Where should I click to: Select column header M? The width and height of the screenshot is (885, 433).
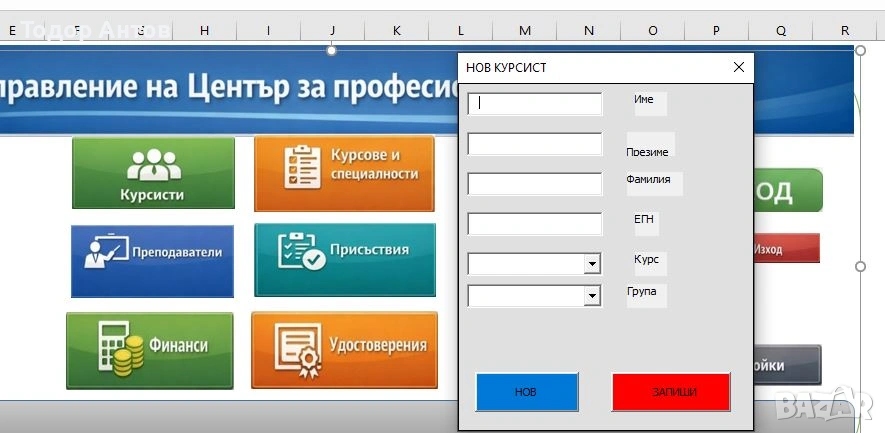(525, 31)
